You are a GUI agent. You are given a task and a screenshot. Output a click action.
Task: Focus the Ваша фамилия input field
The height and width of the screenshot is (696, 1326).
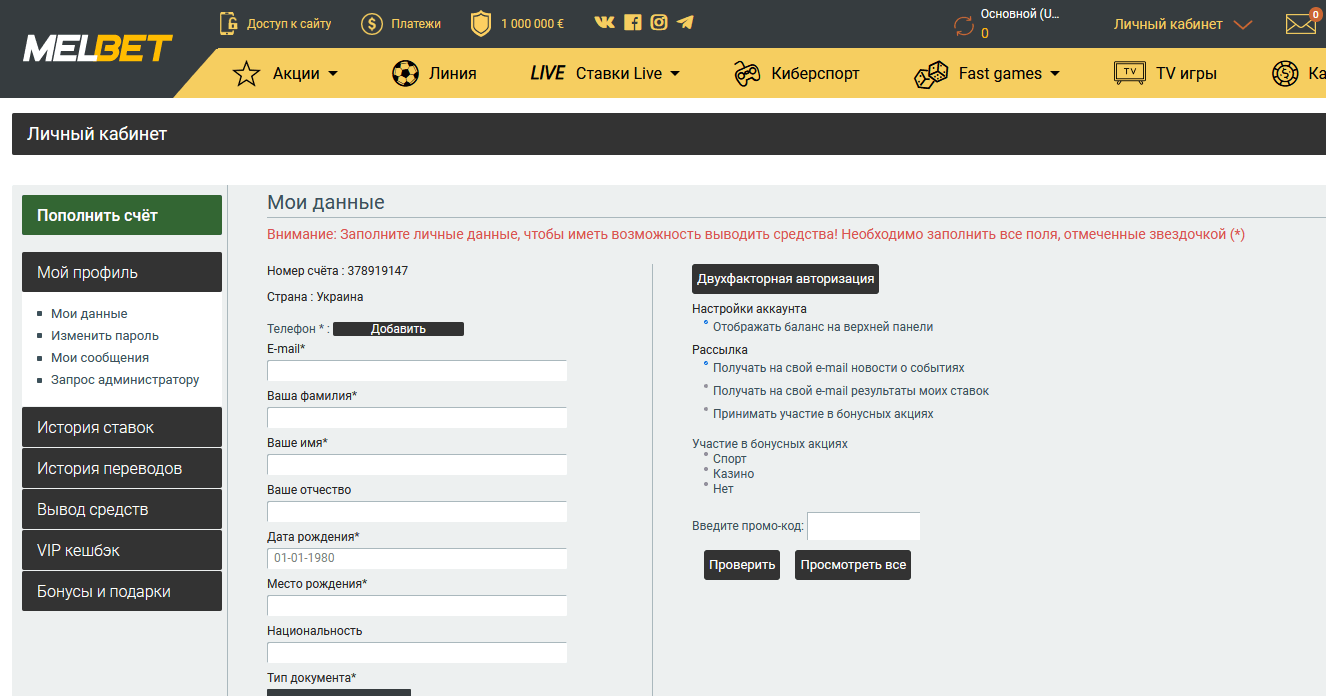tap(417, 418)
